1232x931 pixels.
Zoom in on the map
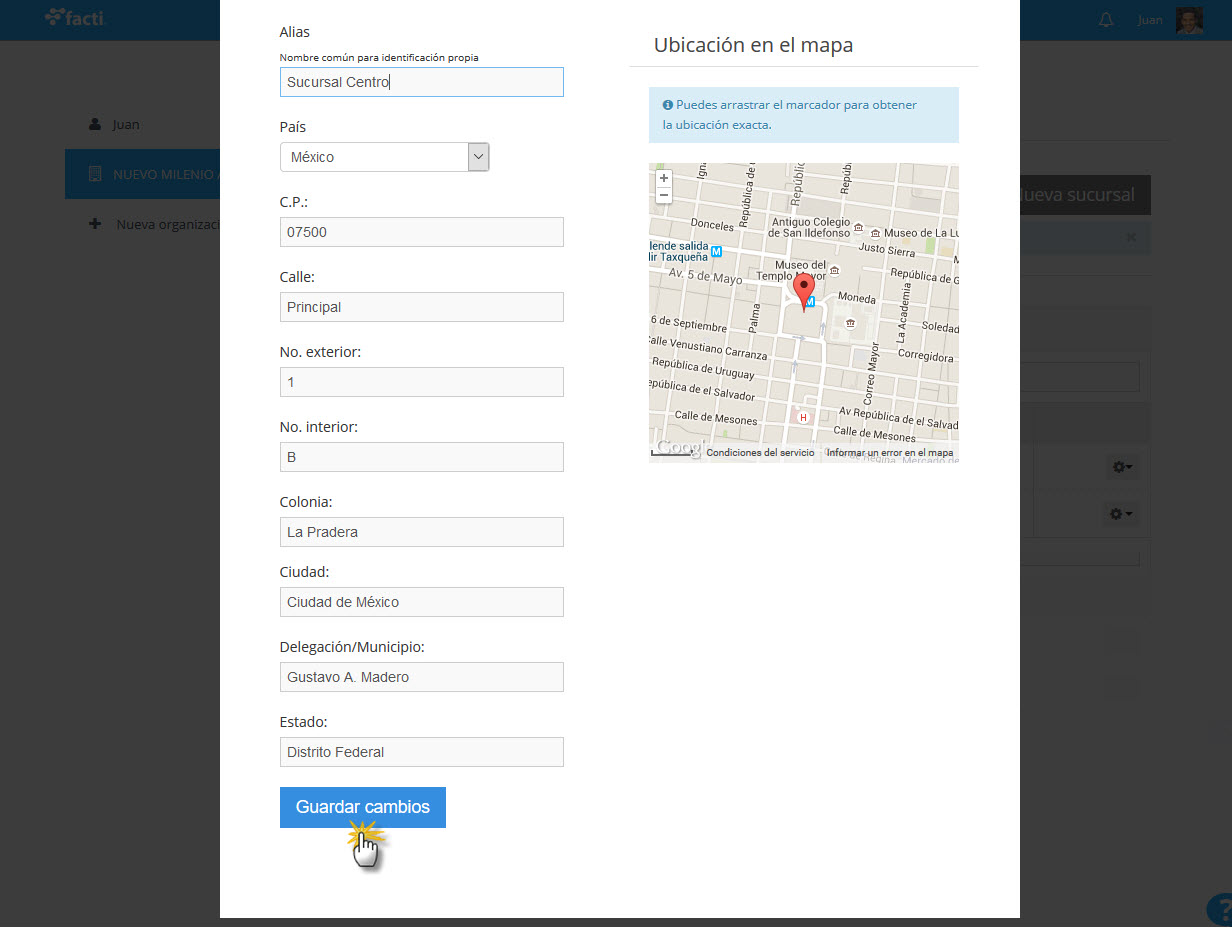coord(664,178)
